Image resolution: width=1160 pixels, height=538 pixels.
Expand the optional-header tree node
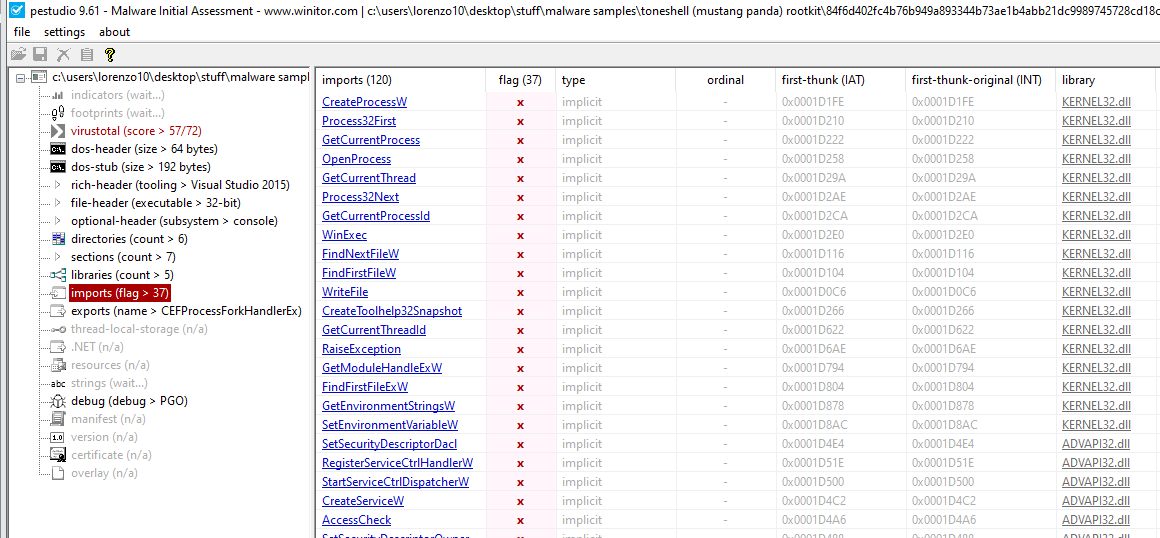click(58, 221)
